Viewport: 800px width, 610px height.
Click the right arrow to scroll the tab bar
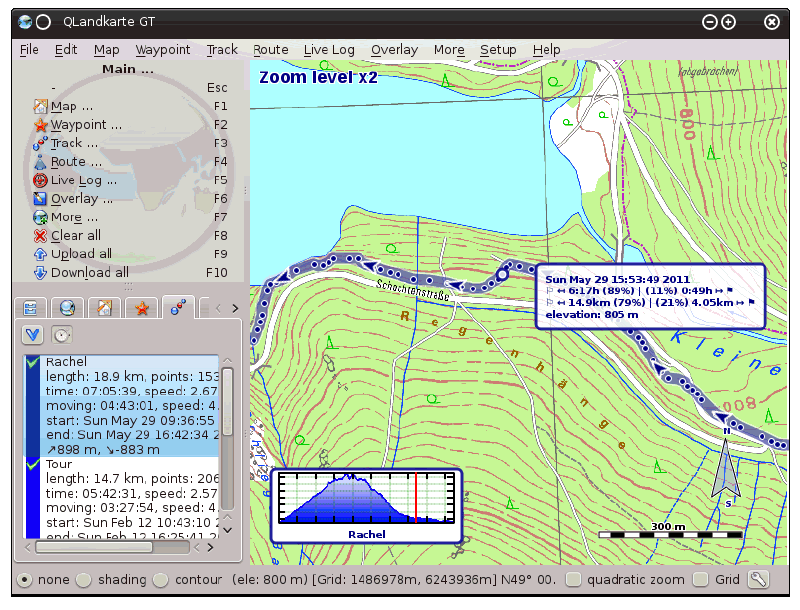click(x=234, y=307)
